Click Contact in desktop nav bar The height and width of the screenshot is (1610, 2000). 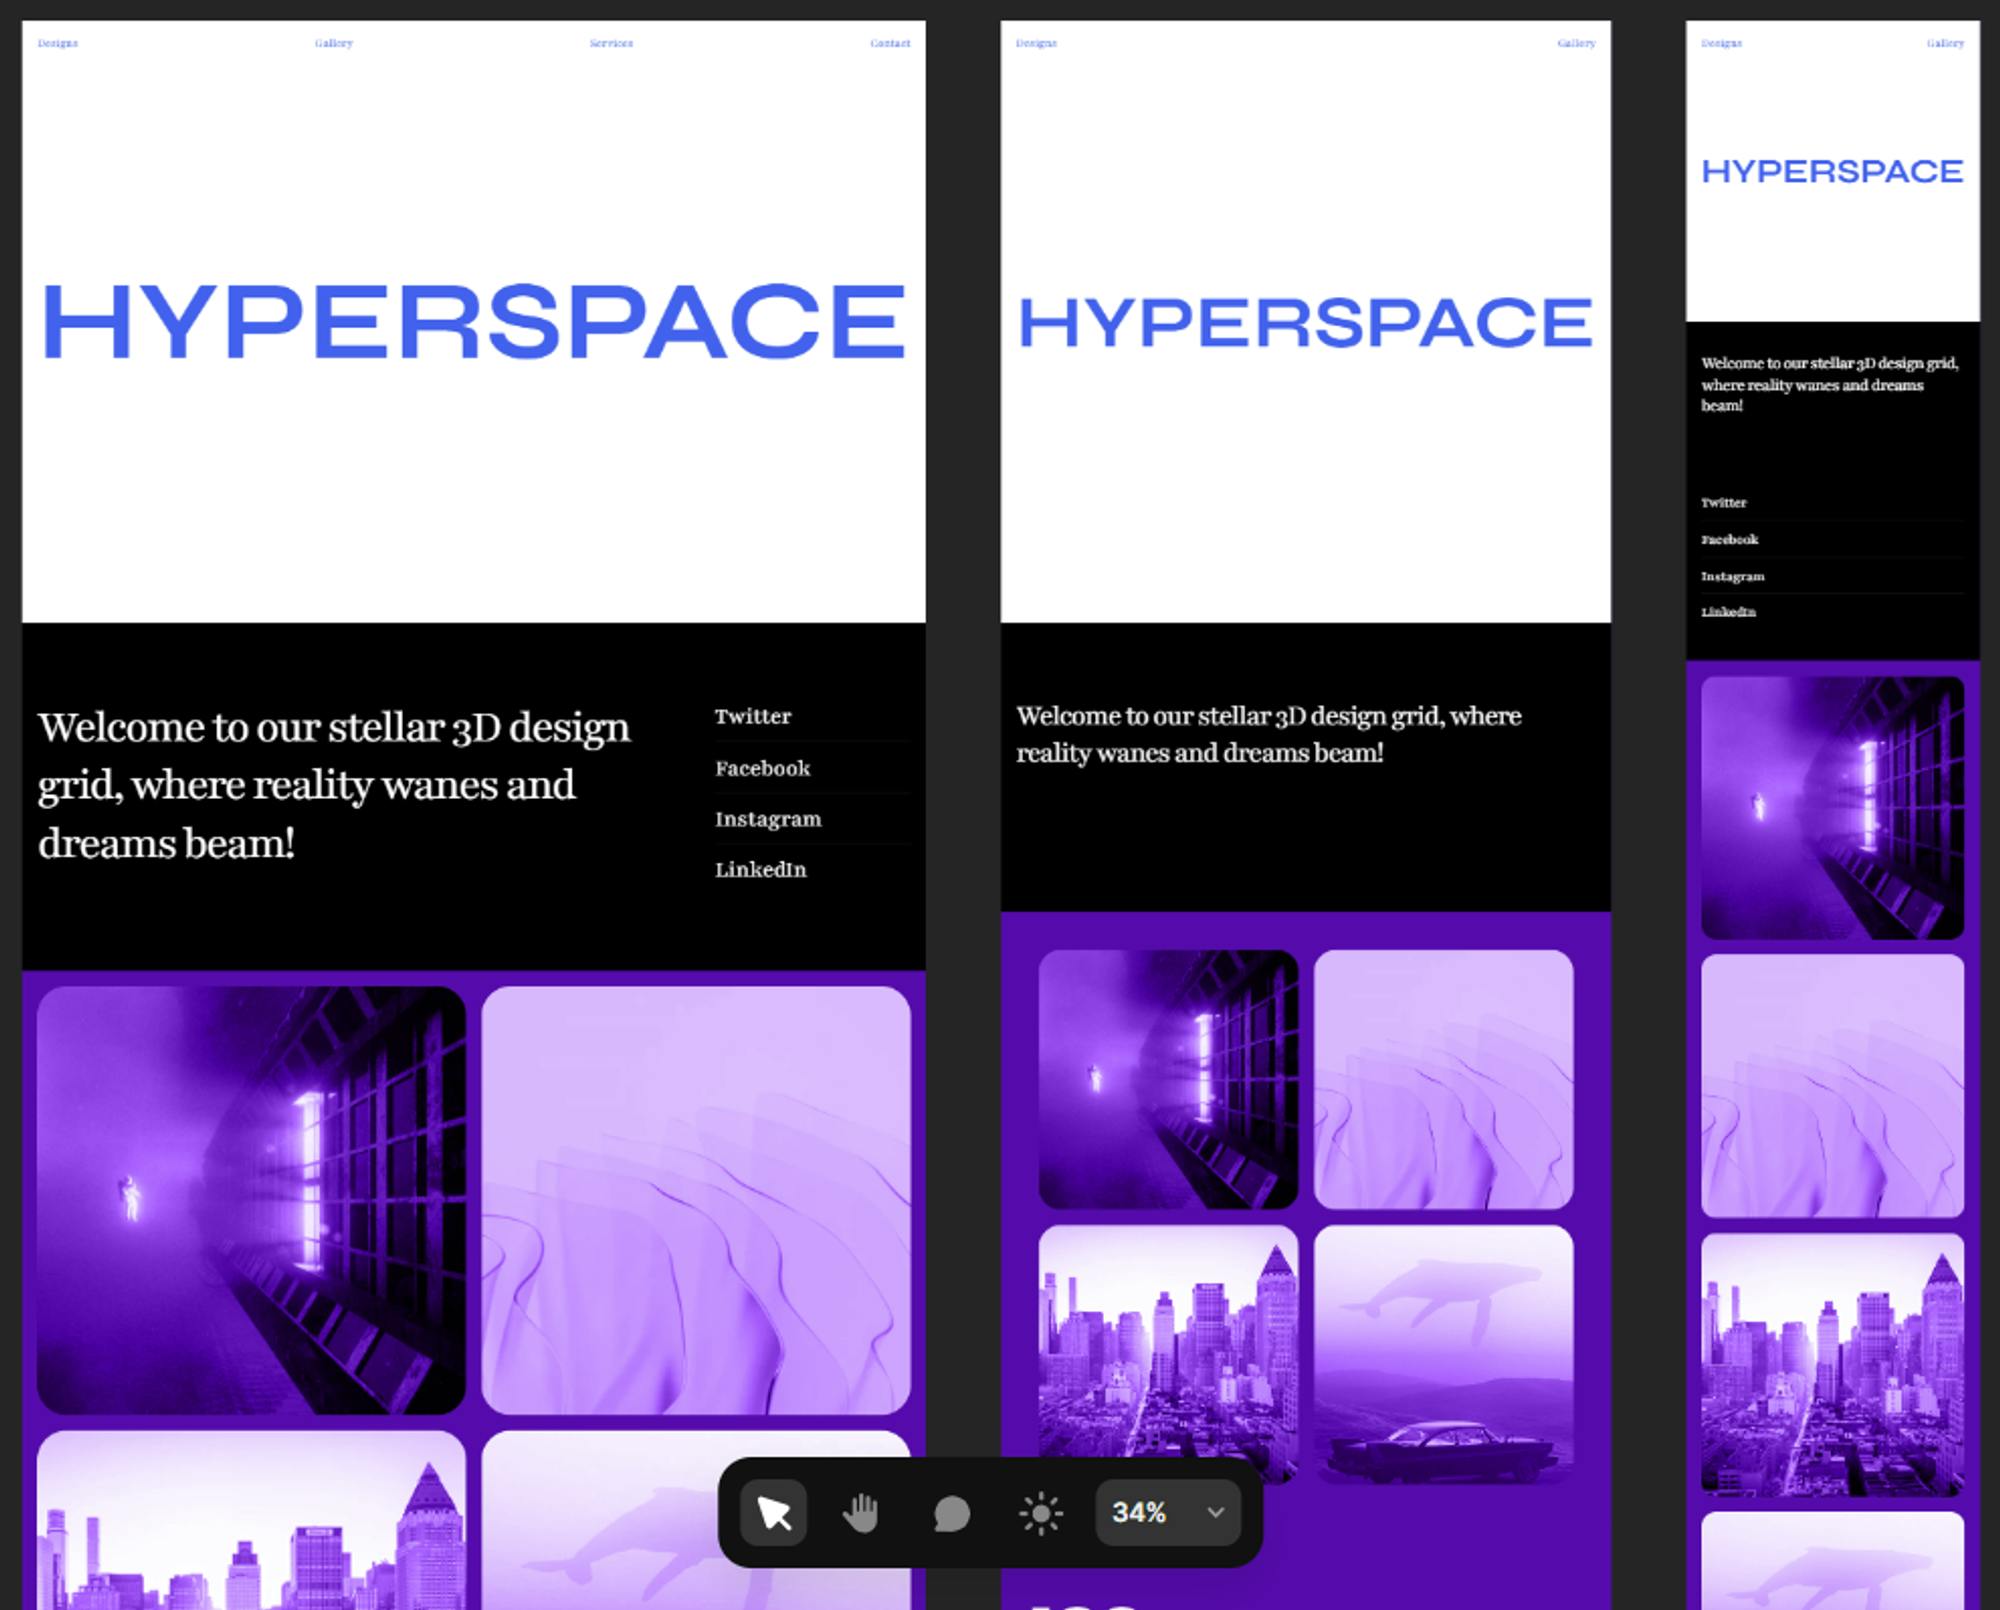889,43
